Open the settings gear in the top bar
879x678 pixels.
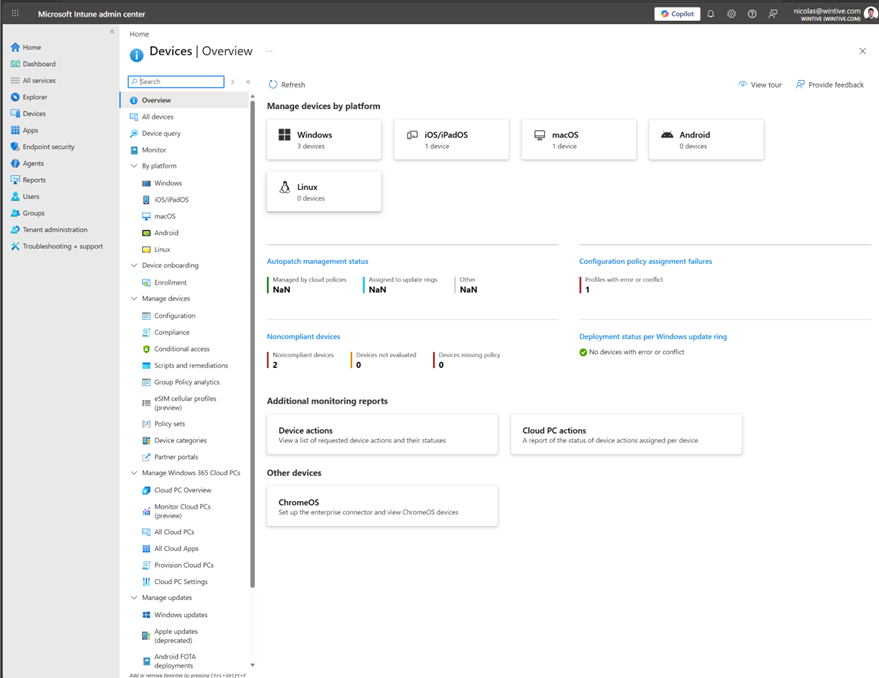click(x=730, y=14)
